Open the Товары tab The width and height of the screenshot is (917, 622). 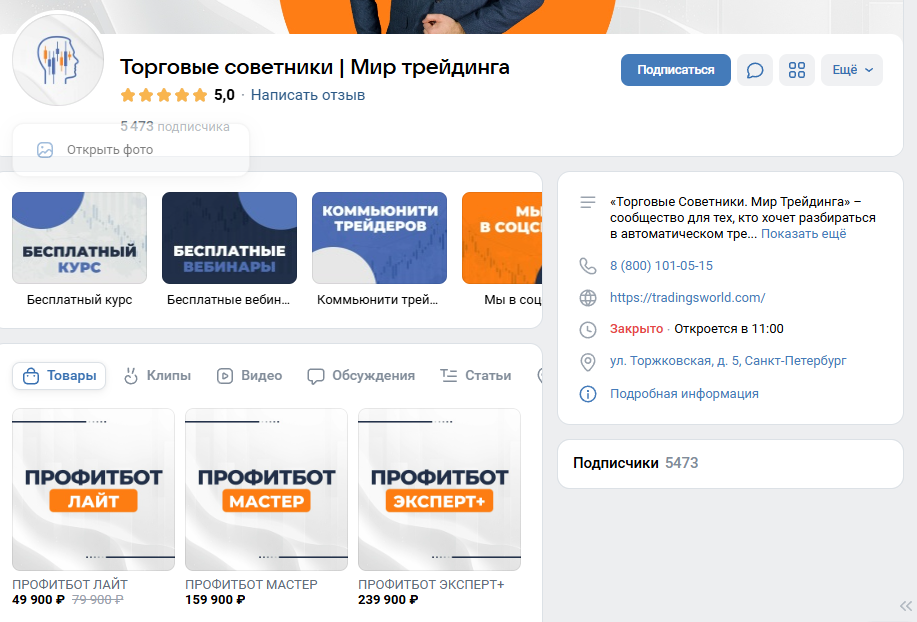[x=58, y=375]
